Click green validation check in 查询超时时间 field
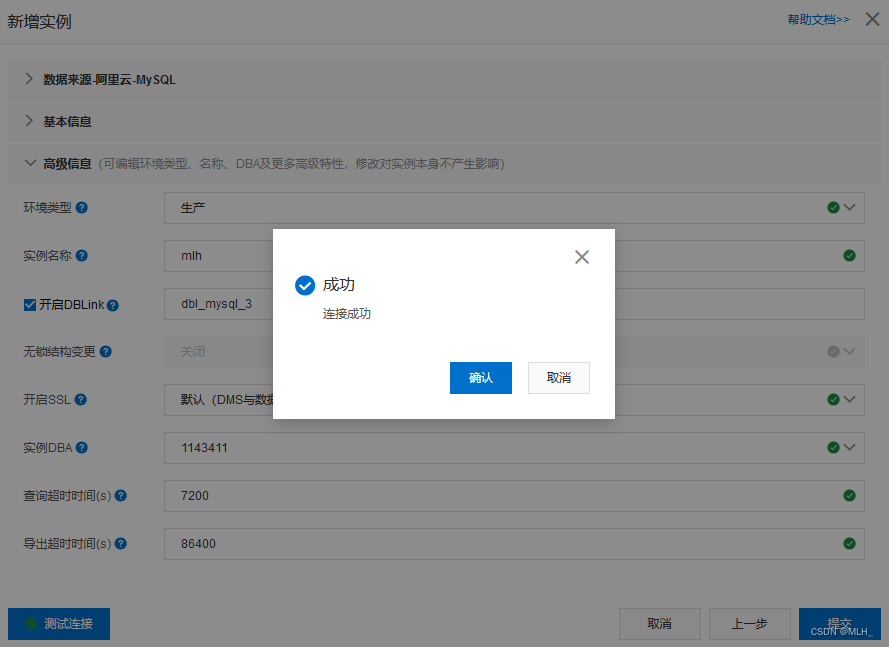Screen dimensions: 889x647 (x=849, y=496)
